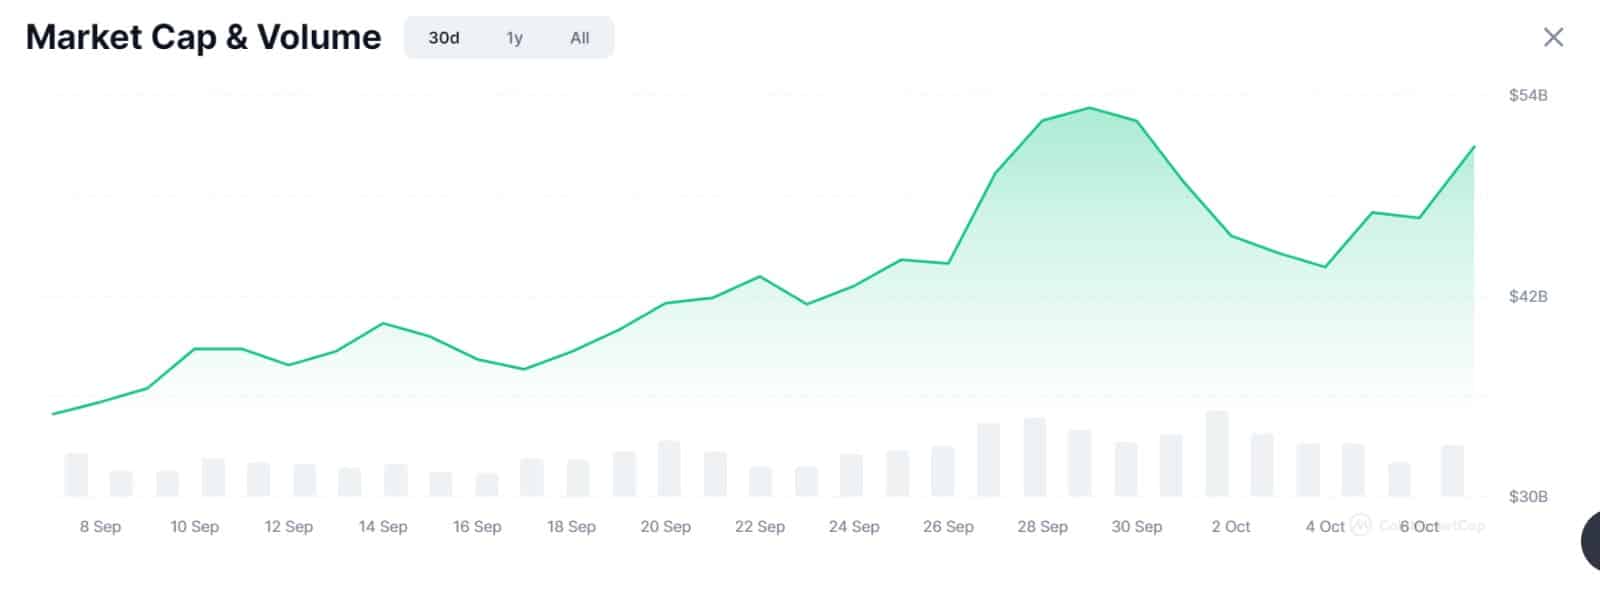Image resolution: width=1600 pixels, height=590 pixels.
Task: Click the 14 Sep date label
Action: [383, 527]
